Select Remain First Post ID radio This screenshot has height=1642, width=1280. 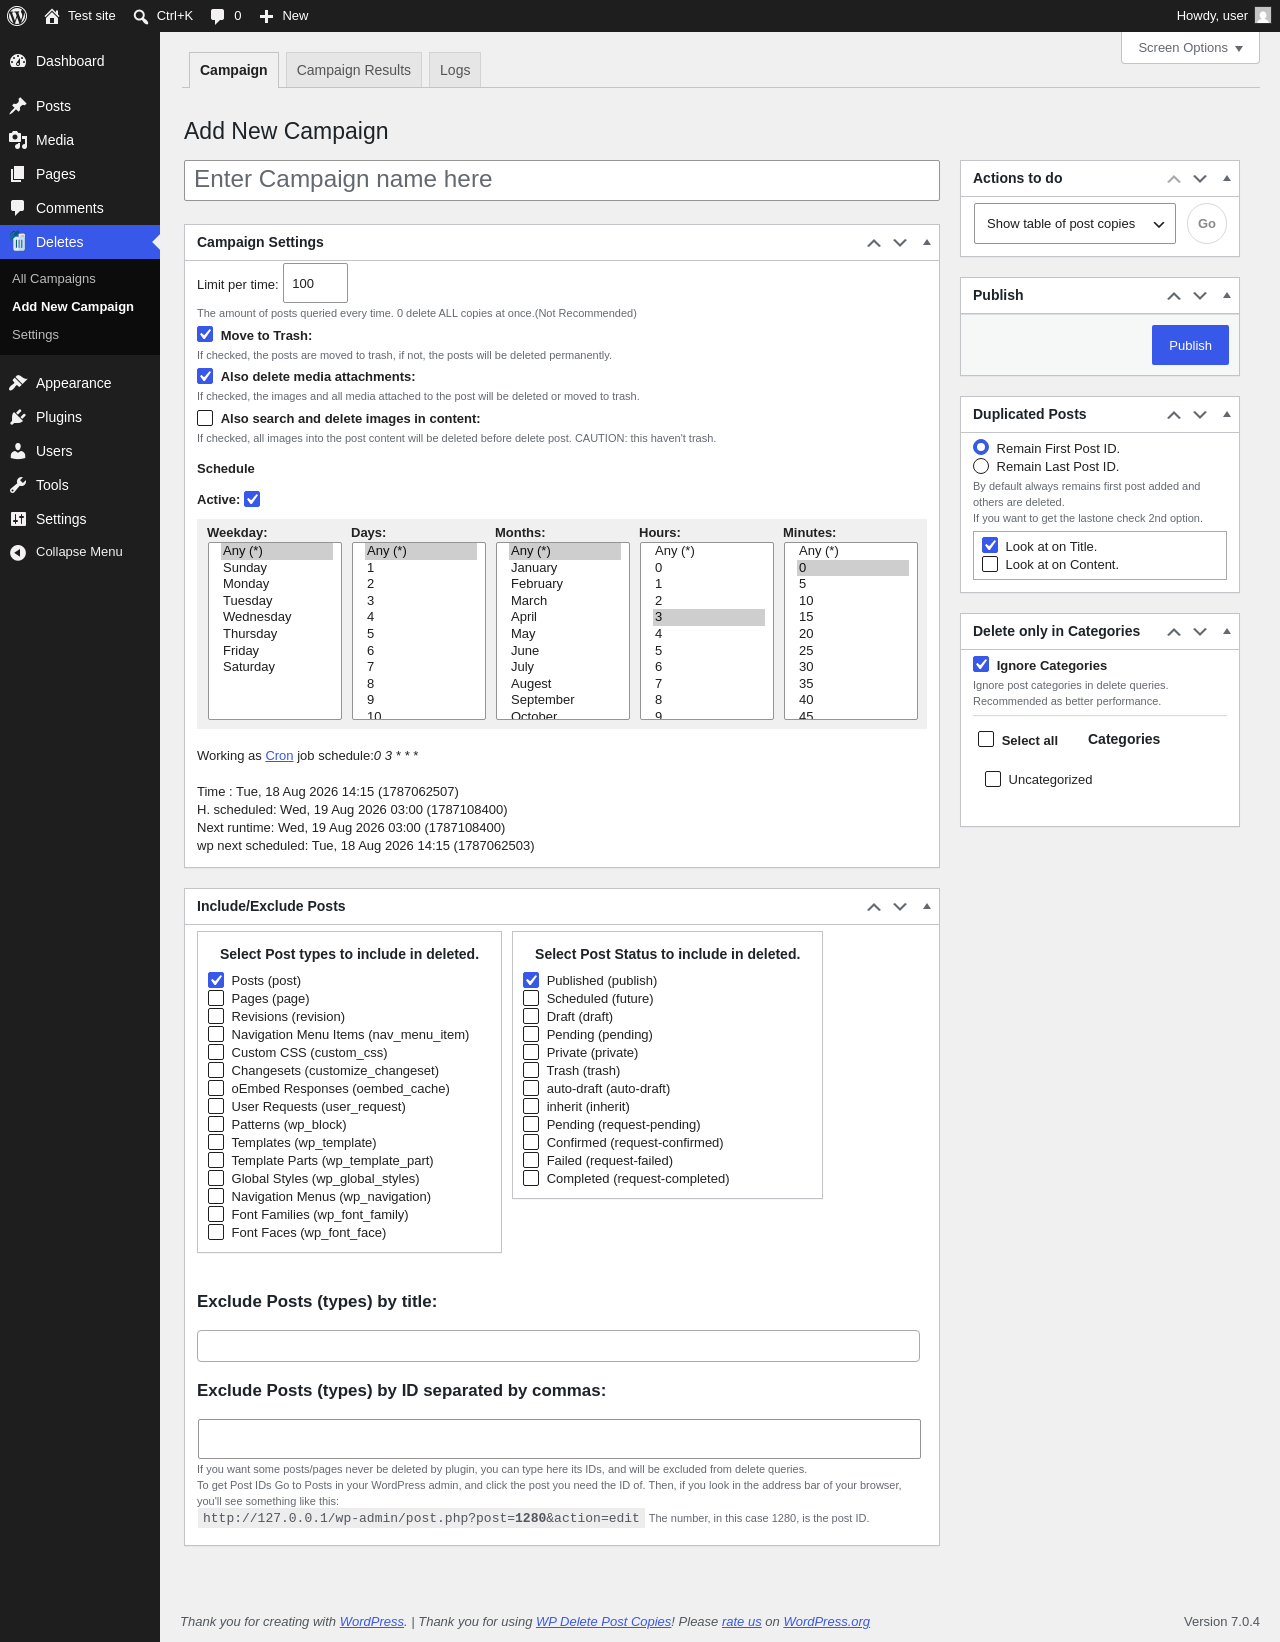tap(981, 447)
